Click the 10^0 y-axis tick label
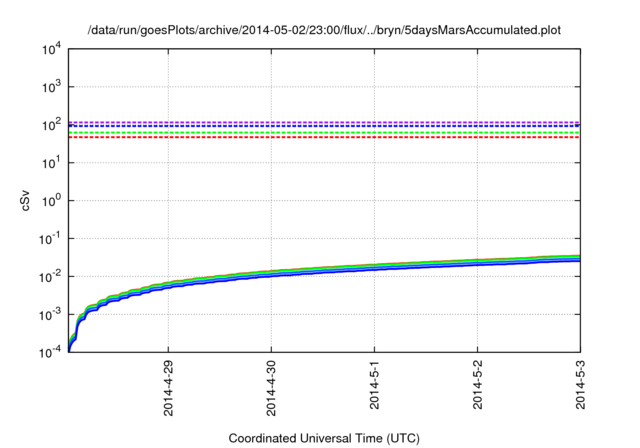This screenshot has width=640, height=448. [x=51, y=201]
